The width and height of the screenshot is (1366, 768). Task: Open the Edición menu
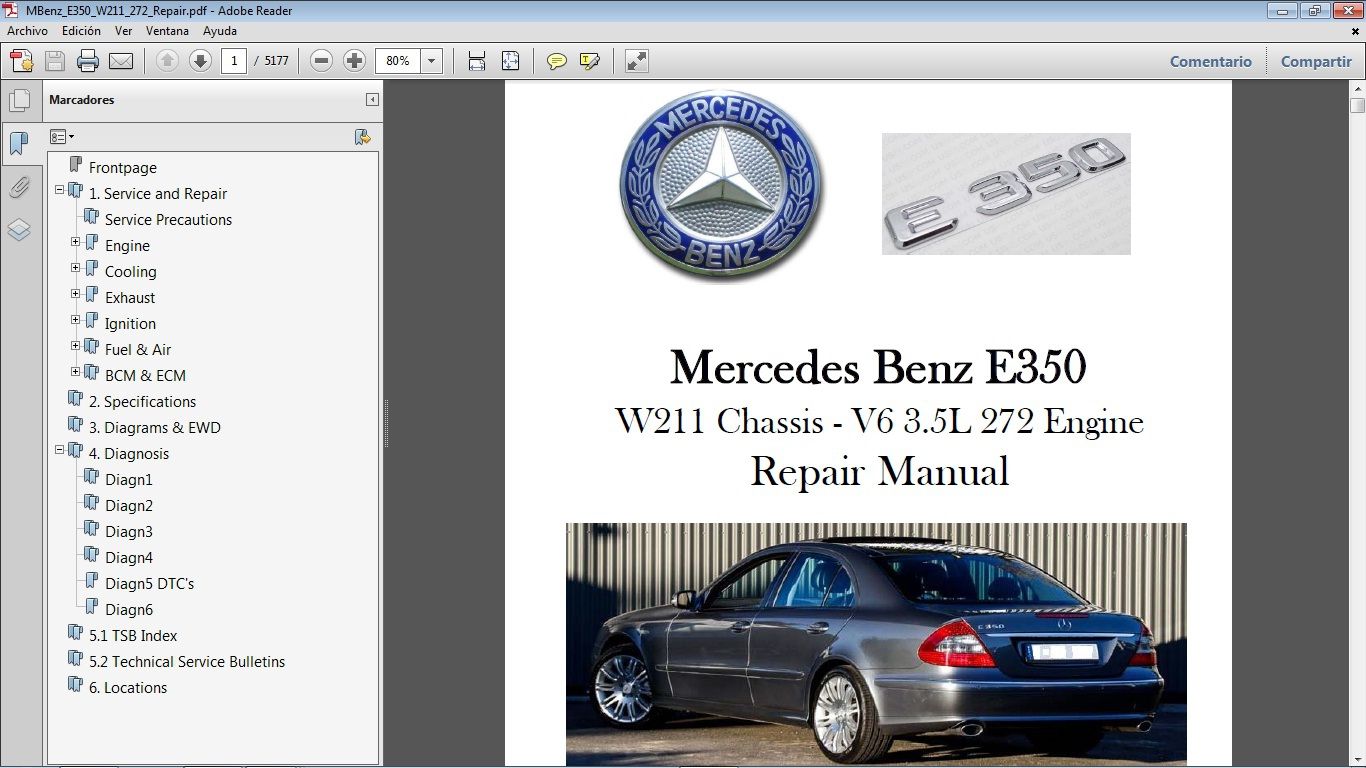click(80, 31)
